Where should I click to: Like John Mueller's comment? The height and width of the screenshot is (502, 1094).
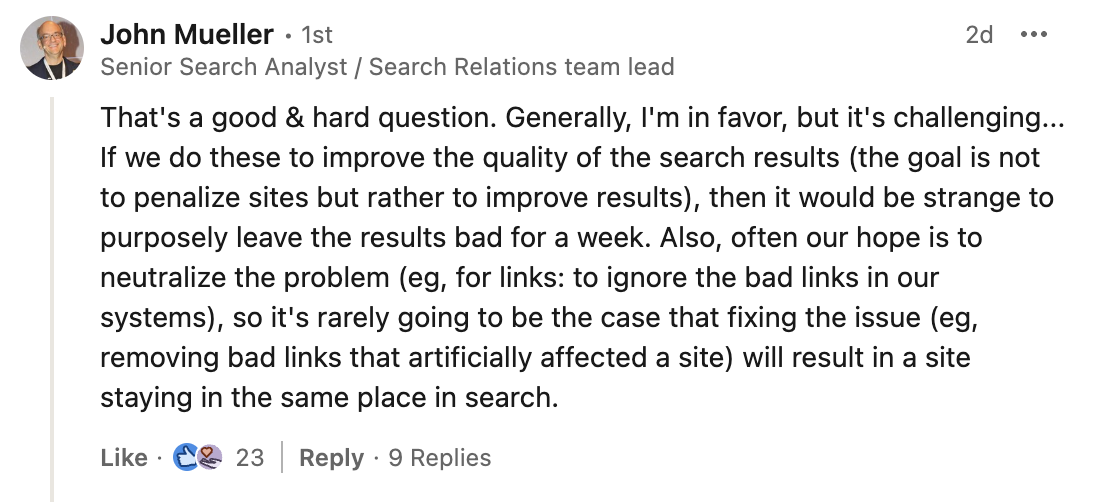[x=124, y=458]
